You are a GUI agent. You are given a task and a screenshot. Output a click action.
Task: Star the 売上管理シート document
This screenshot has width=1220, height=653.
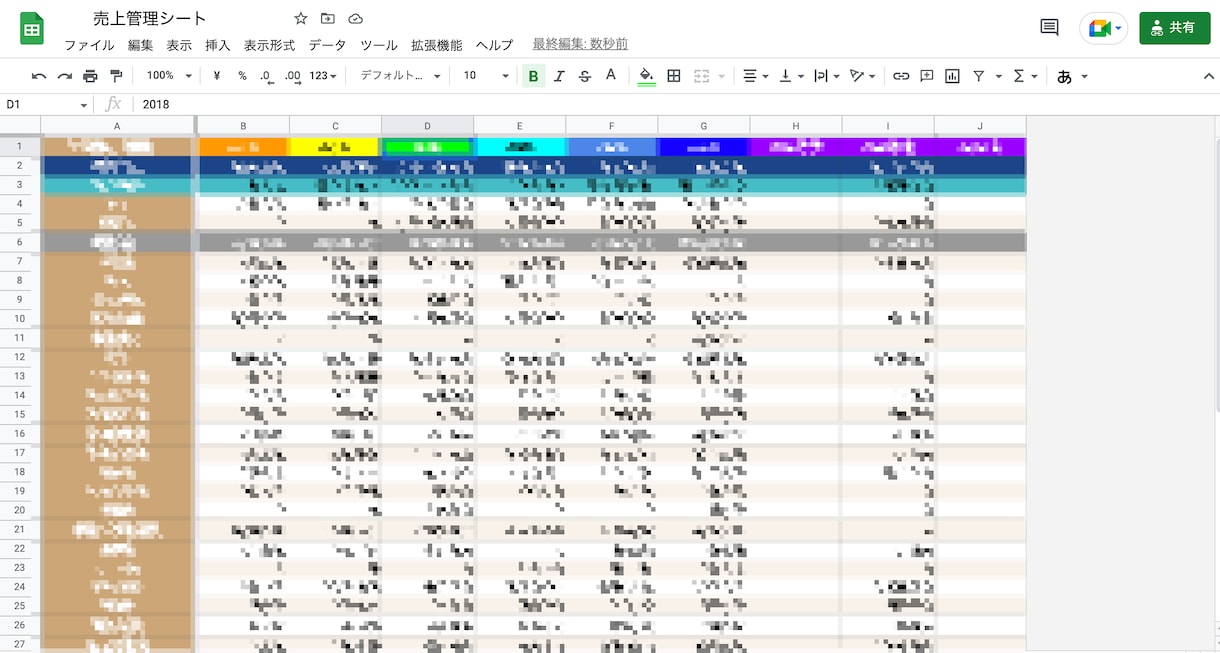pyautogui.click(x=301, y=19)
